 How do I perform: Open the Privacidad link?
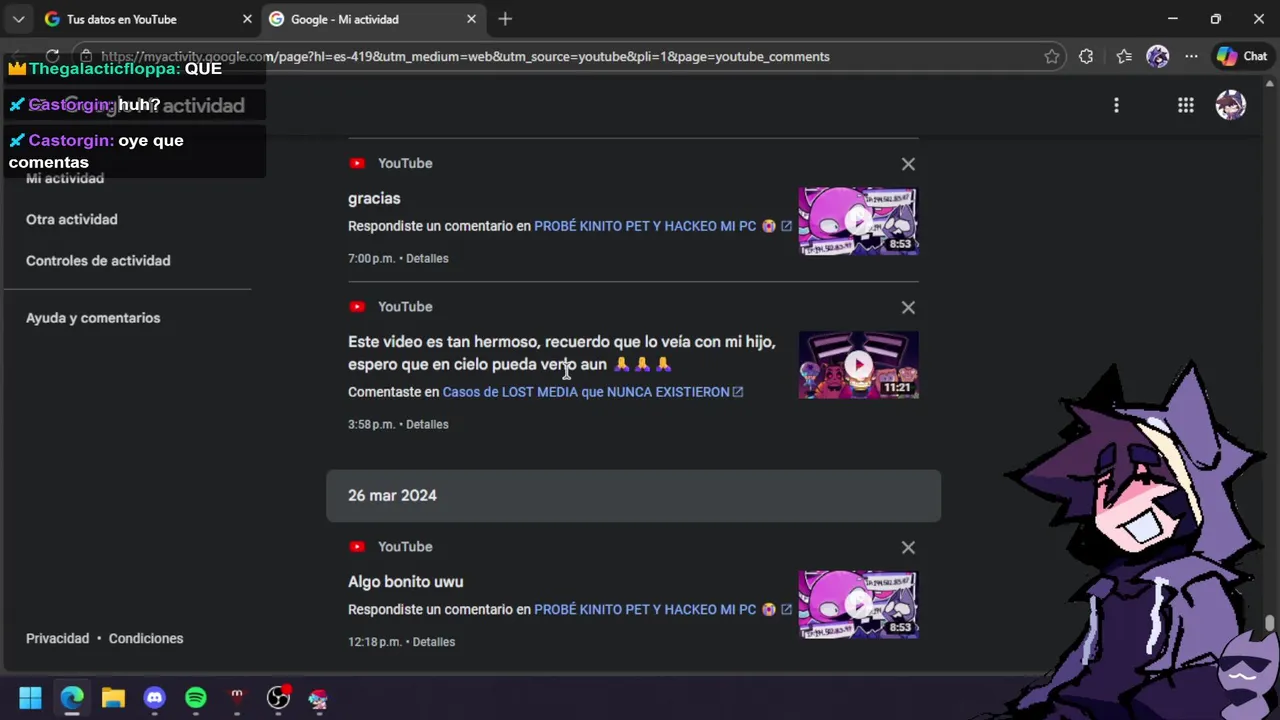click(57, 638)
